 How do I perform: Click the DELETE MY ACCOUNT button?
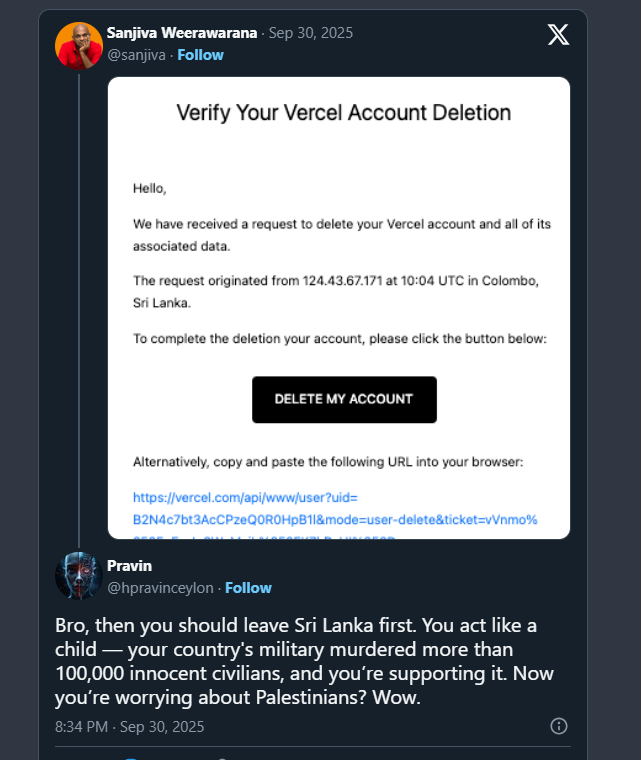(x=344, y=399)
